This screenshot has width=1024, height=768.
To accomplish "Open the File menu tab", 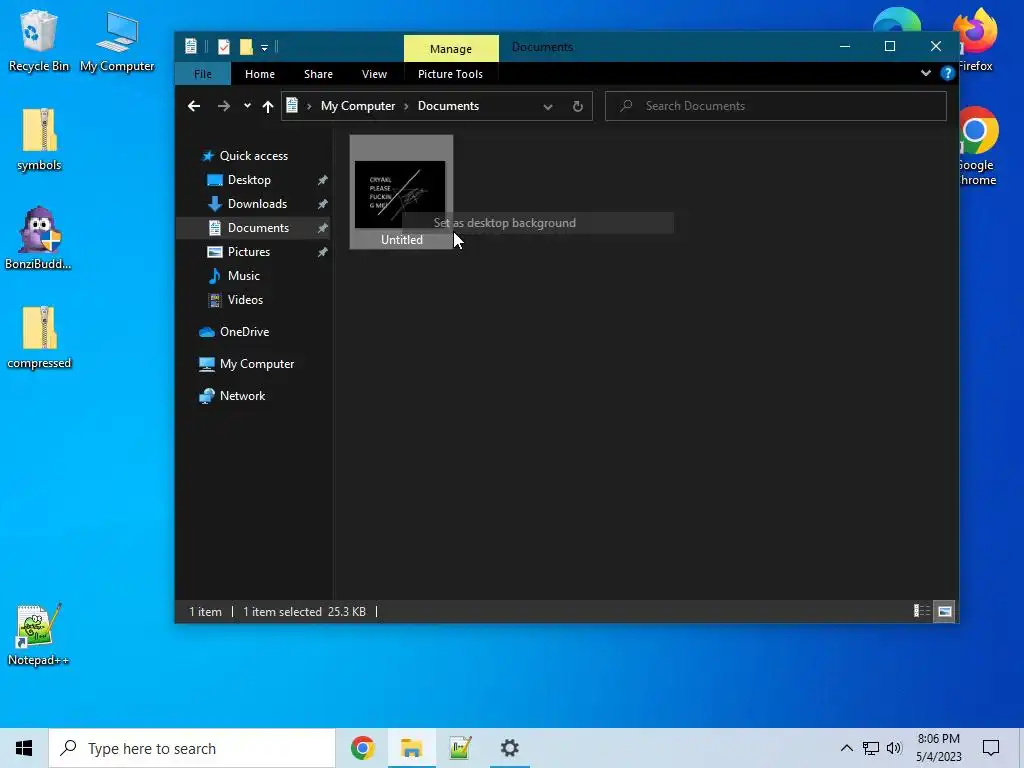I will point(202,74).
